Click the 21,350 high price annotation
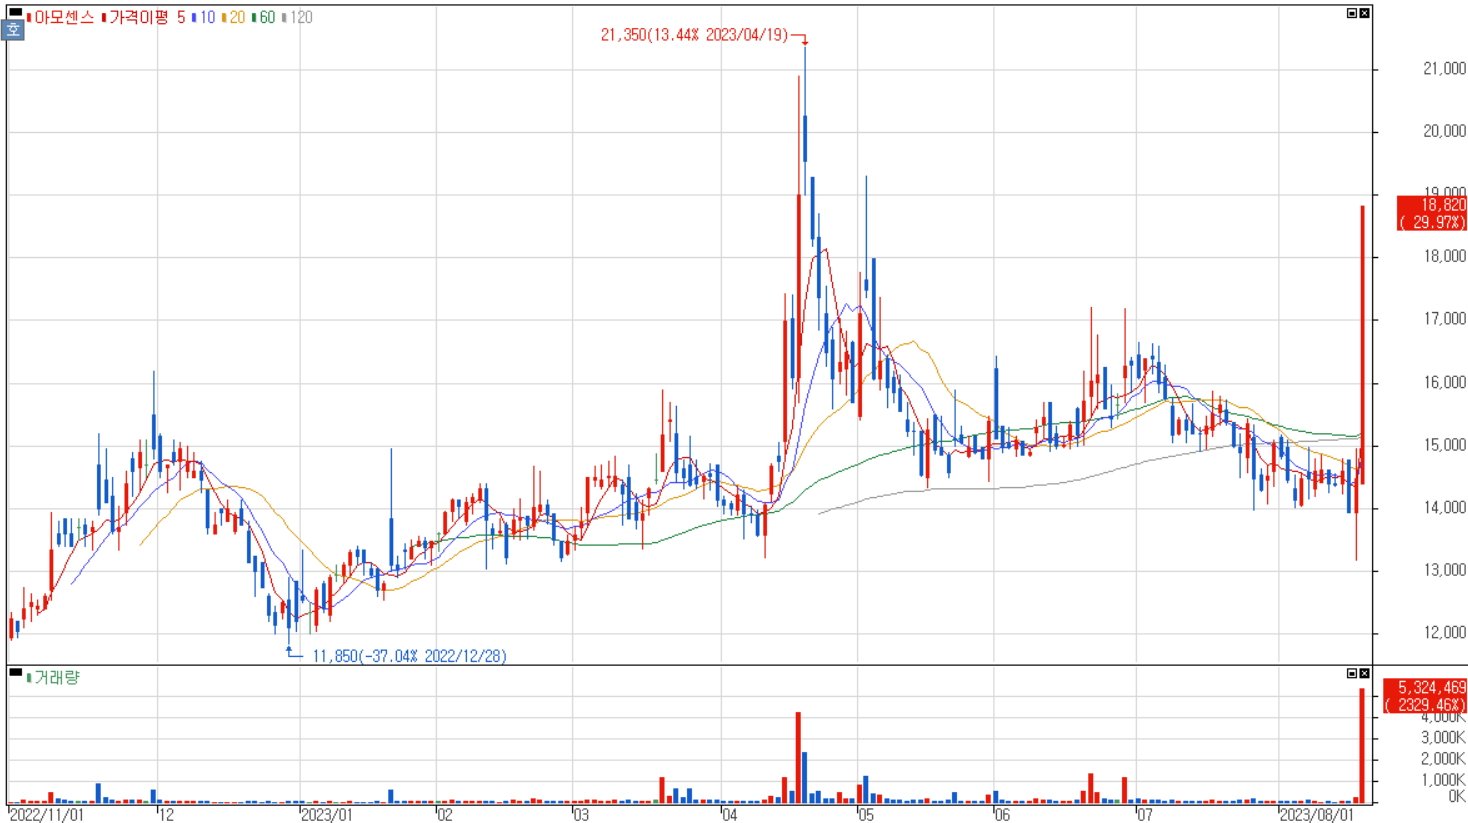This screenshot has height=823, width=1468. point(694,35)
